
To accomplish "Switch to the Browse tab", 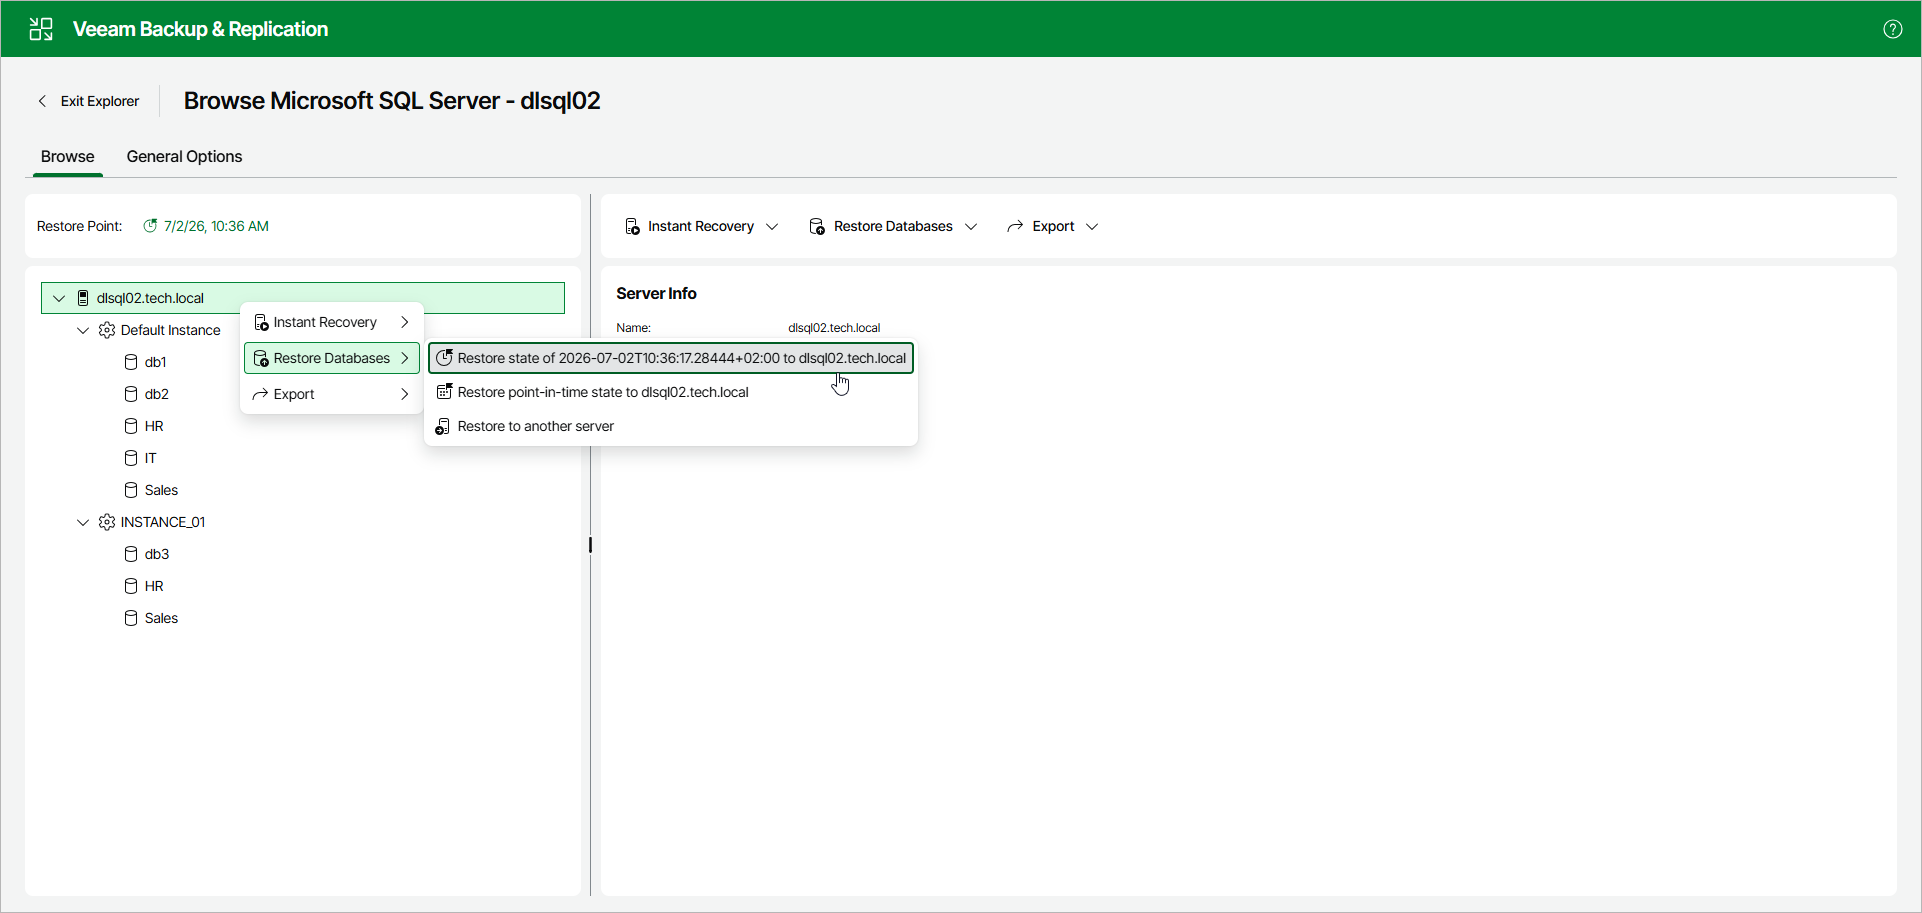I will [x=68, y=157].
